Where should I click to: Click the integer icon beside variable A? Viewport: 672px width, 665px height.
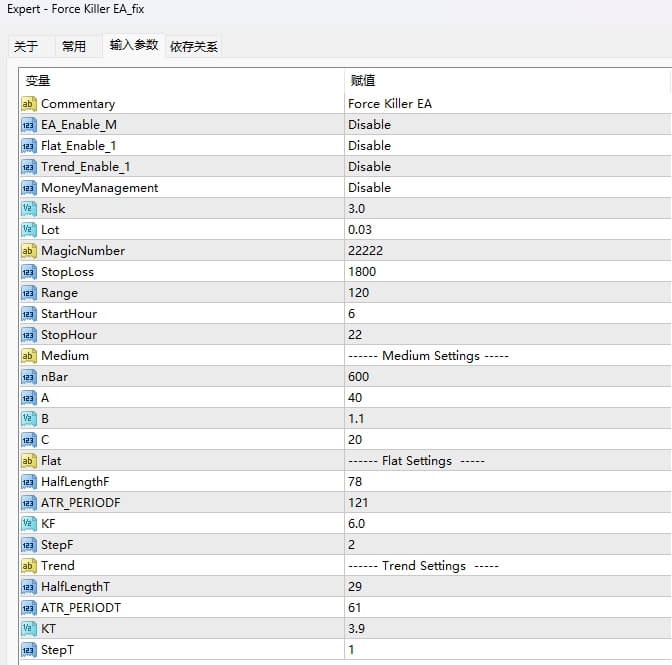[x=28, y=398]
